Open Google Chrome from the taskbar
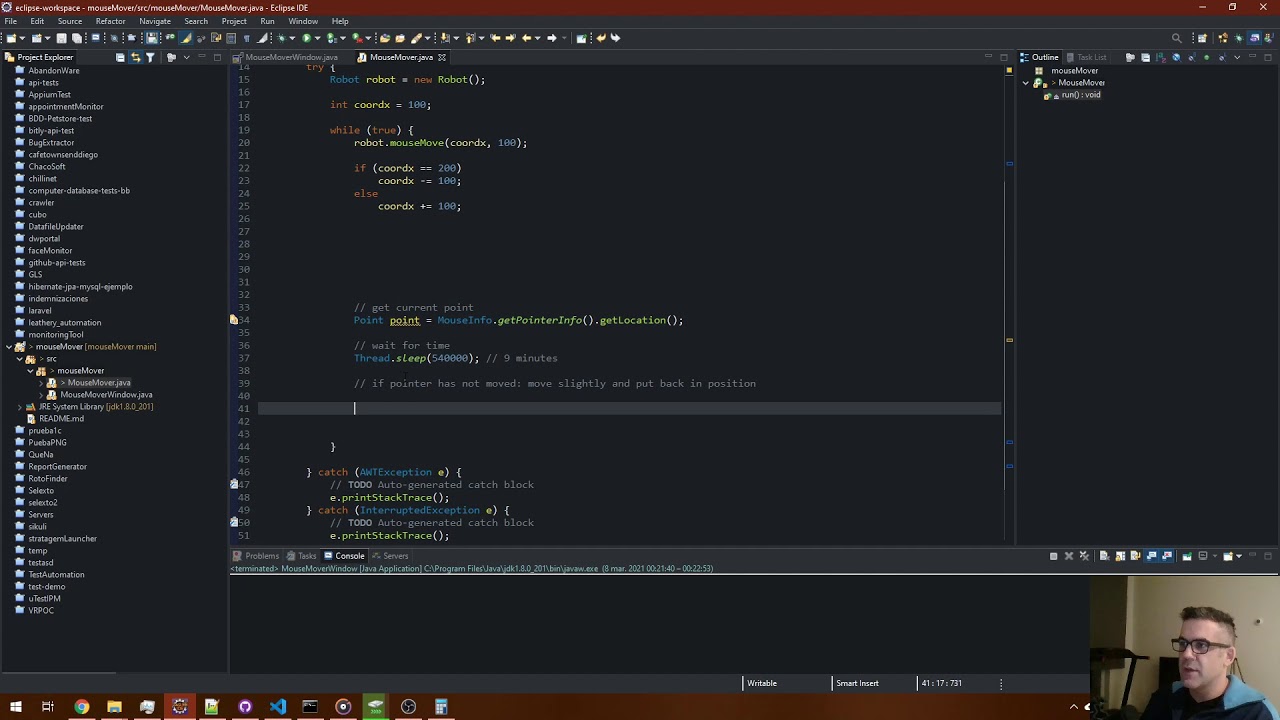 [x=82, y=707]
